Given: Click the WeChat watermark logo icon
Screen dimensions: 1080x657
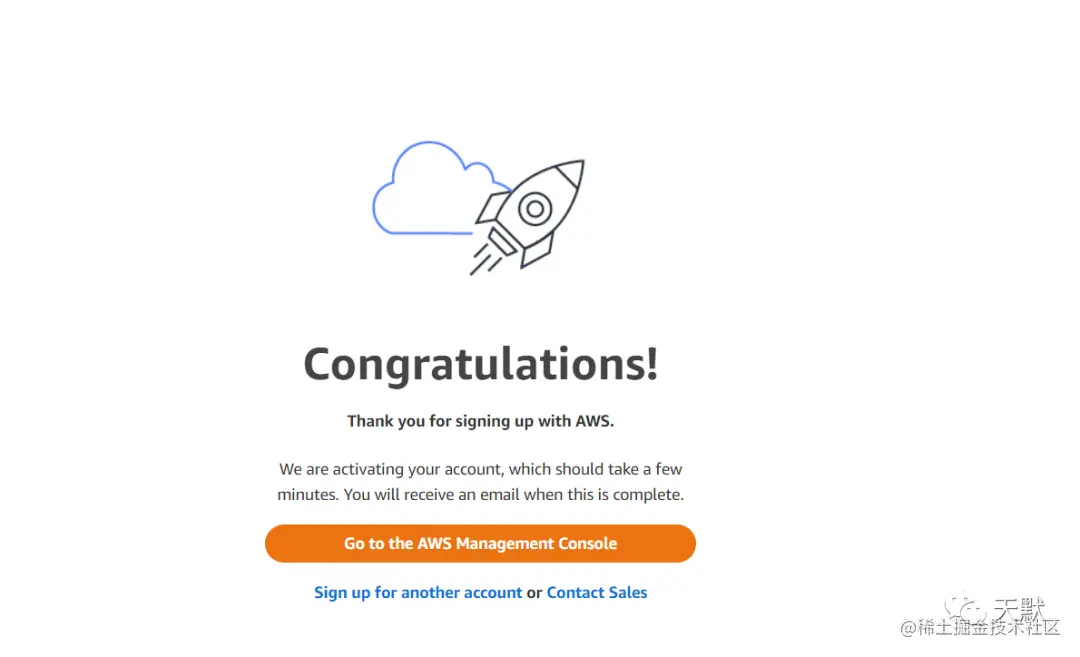Looking at the screenshot, I should tap(964, 609).
